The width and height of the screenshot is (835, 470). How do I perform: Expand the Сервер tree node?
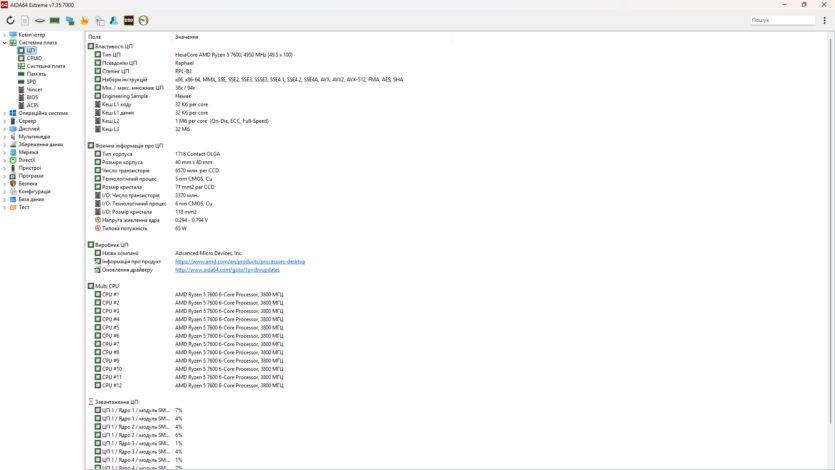click(x=5, y=121)
